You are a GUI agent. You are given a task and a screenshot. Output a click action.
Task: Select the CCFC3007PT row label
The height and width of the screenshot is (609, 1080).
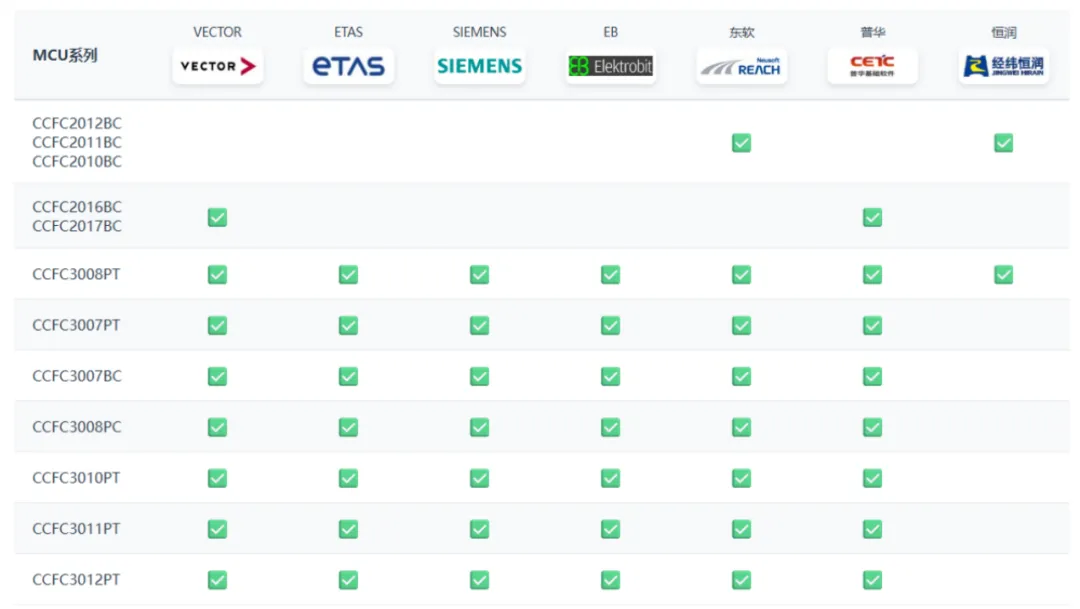[x=76, y=325]
